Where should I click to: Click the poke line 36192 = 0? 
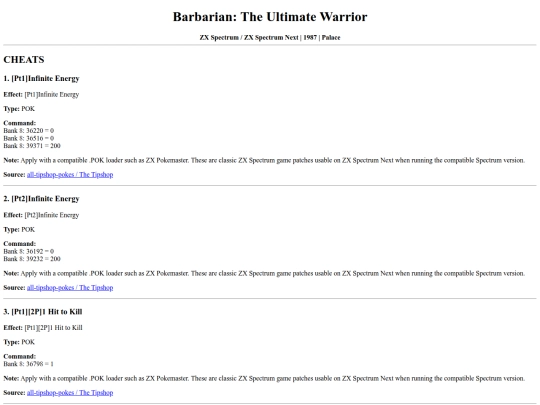click(29, 251)
